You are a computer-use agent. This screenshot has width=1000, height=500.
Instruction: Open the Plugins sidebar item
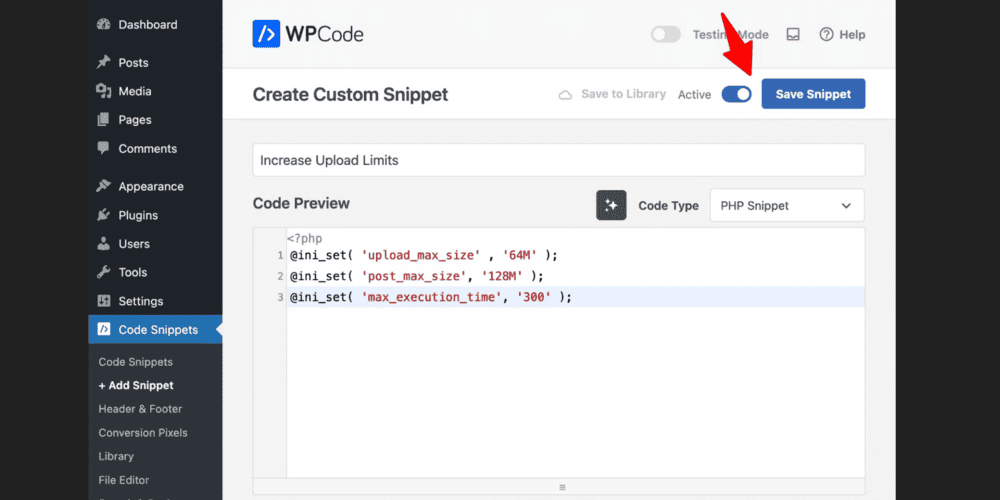pos(137,215)
